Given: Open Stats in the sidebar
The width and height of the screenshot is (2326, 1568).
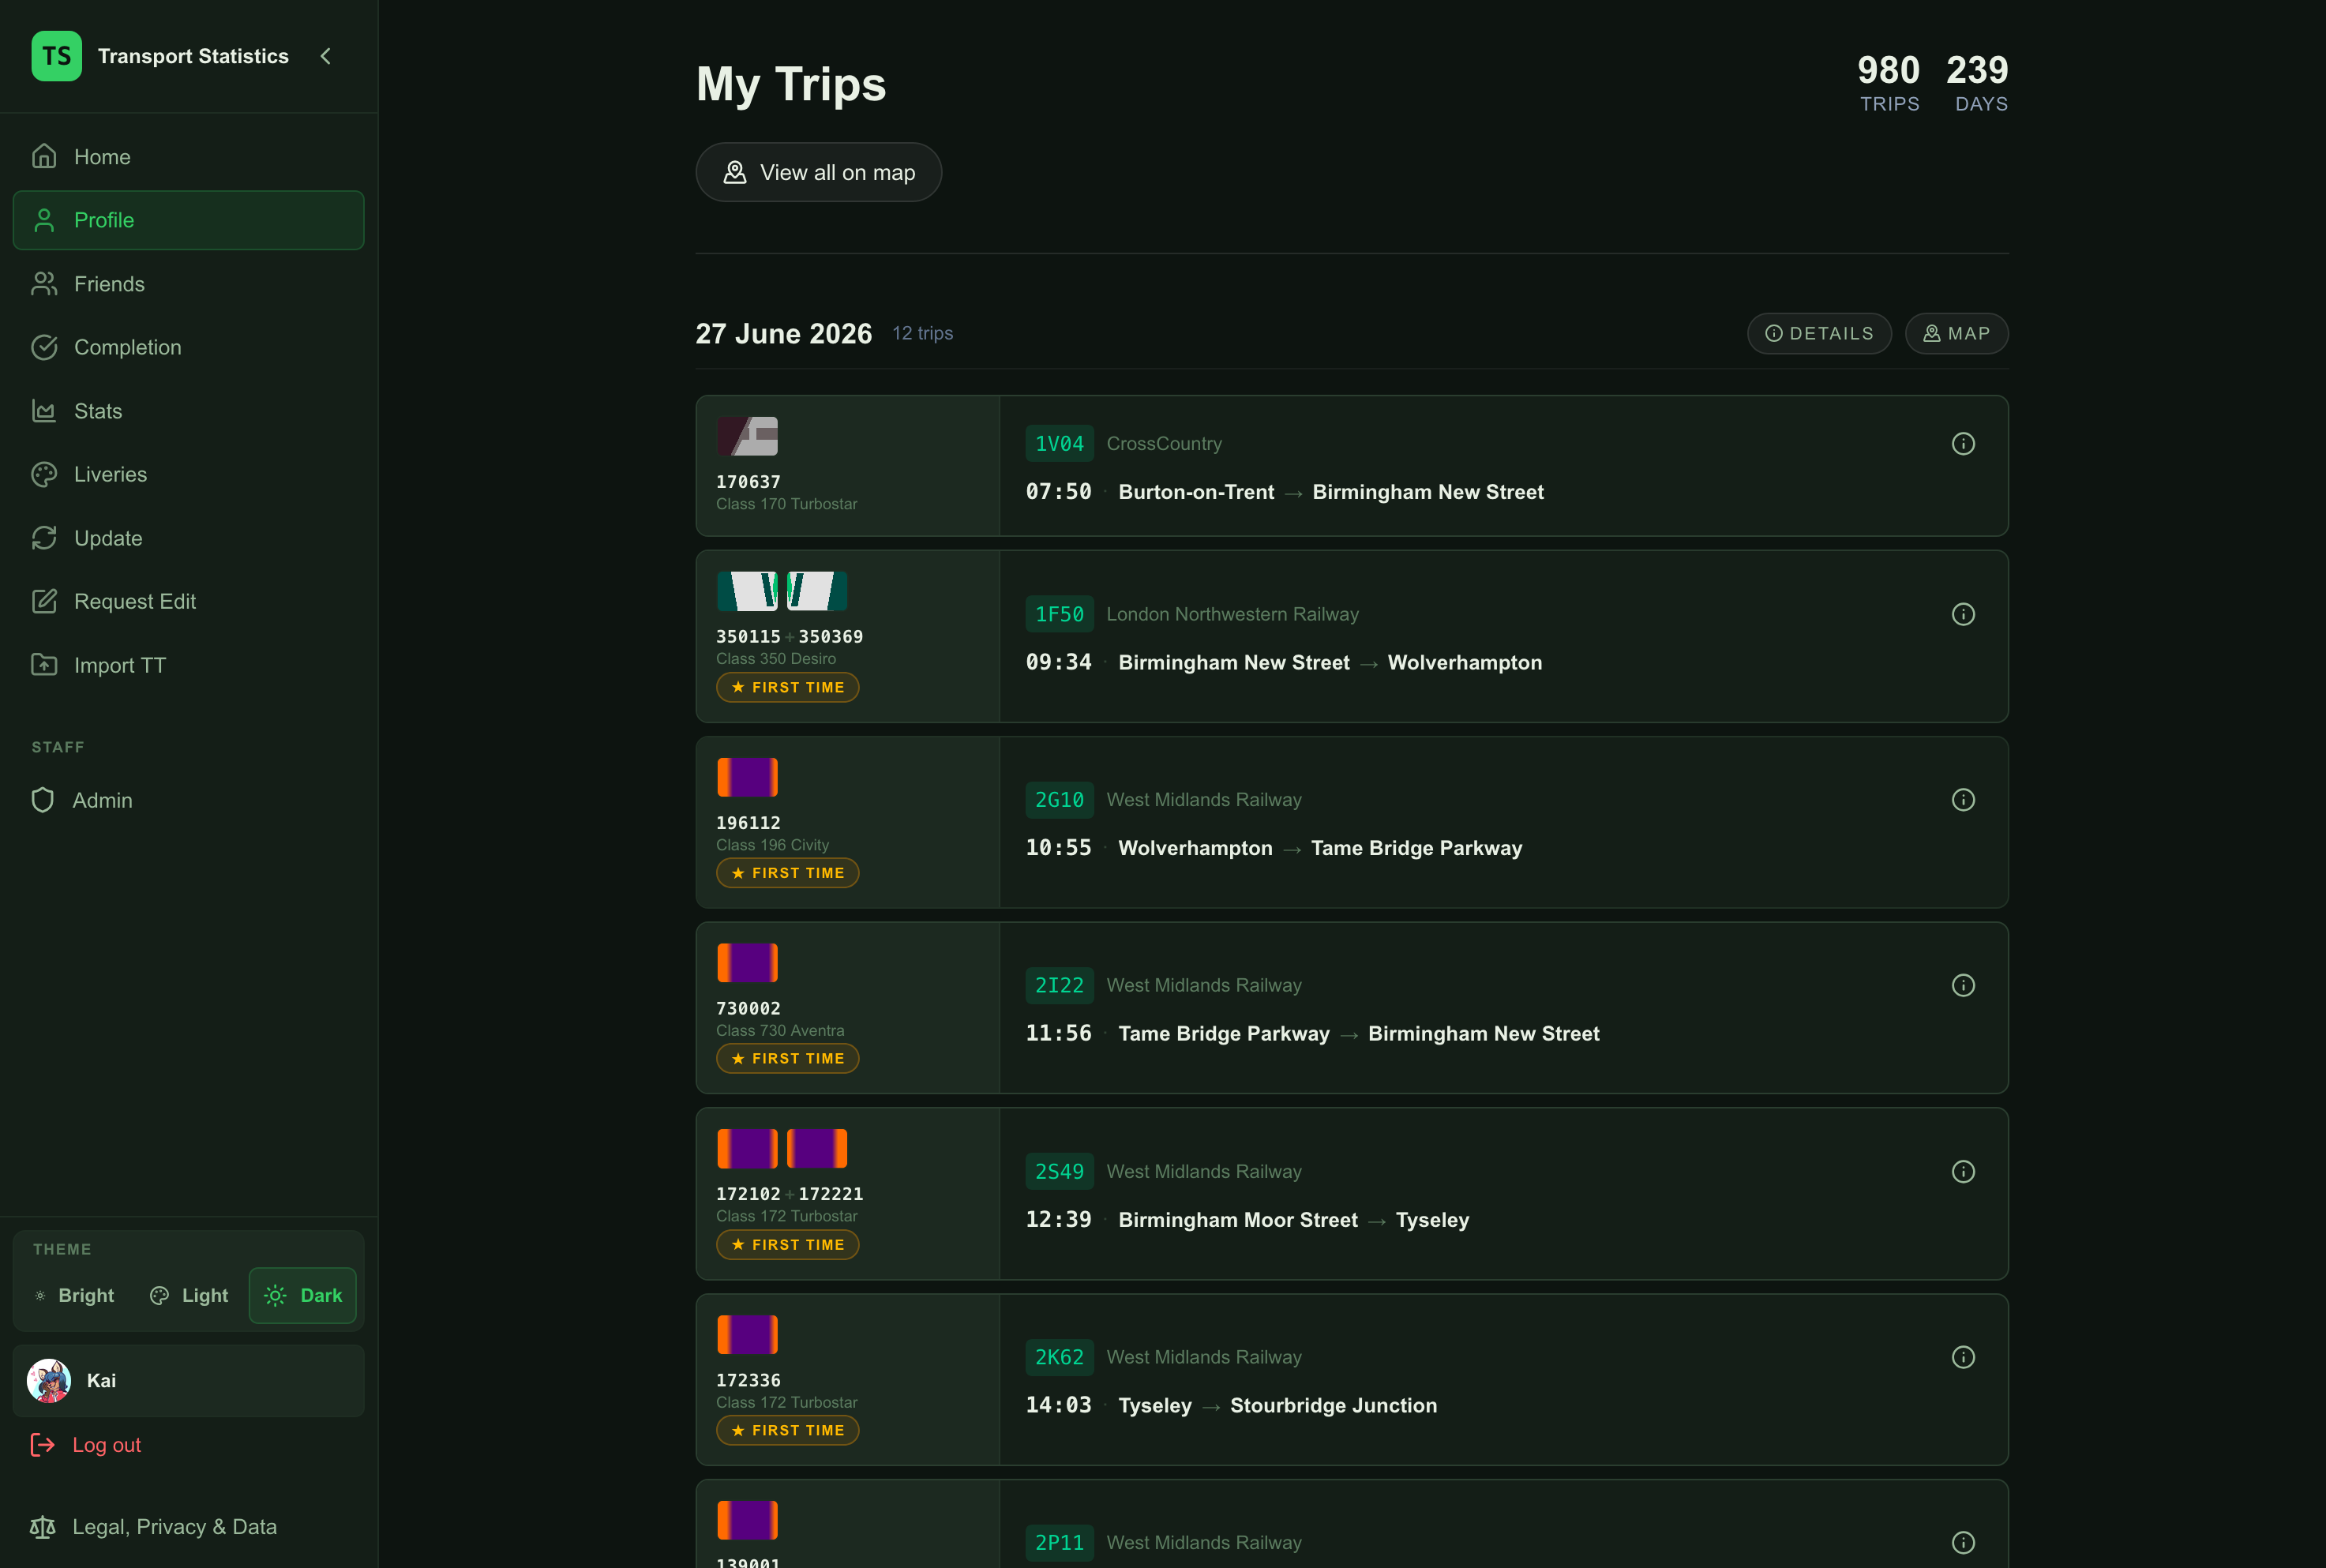Looking at the screenshot, I should (188, 411).
